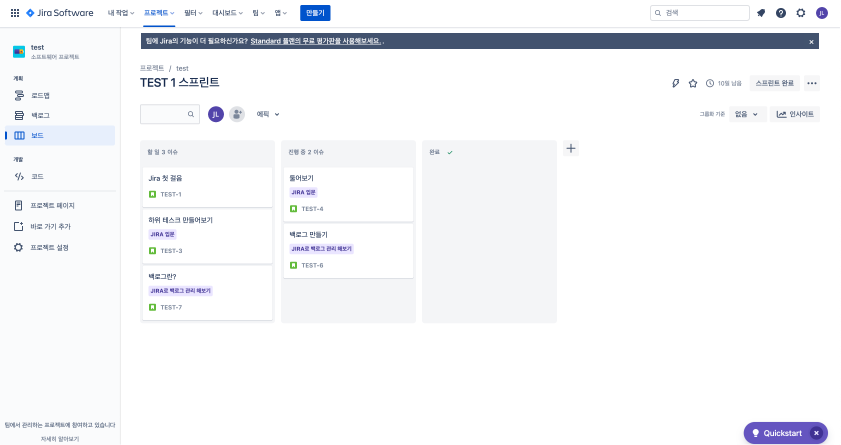Open the three-dots more actions menu
841x445 pixels.
pyautogui.click(x=812, y=83)
